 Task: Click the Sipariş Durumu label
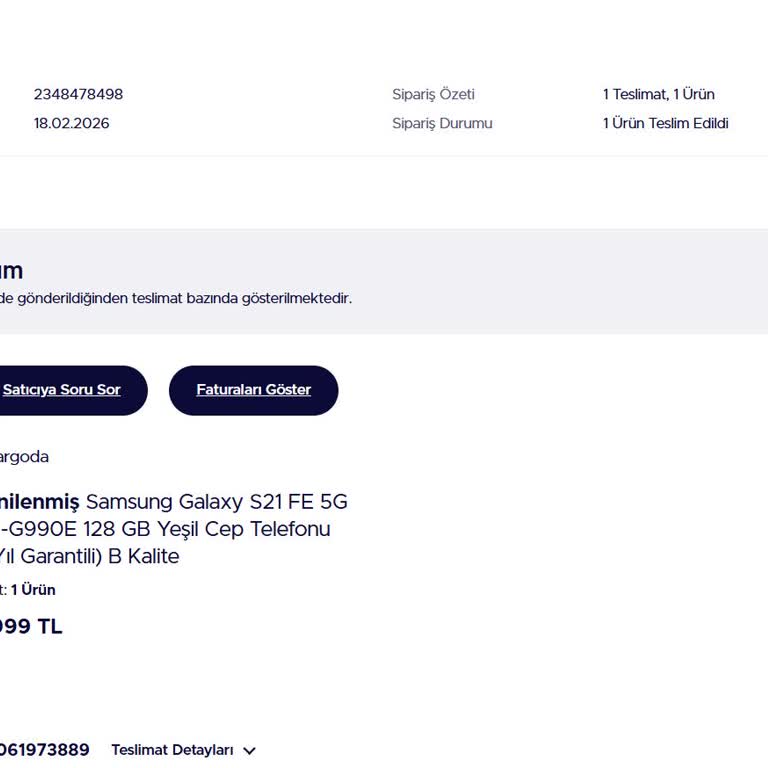(442, 123)
